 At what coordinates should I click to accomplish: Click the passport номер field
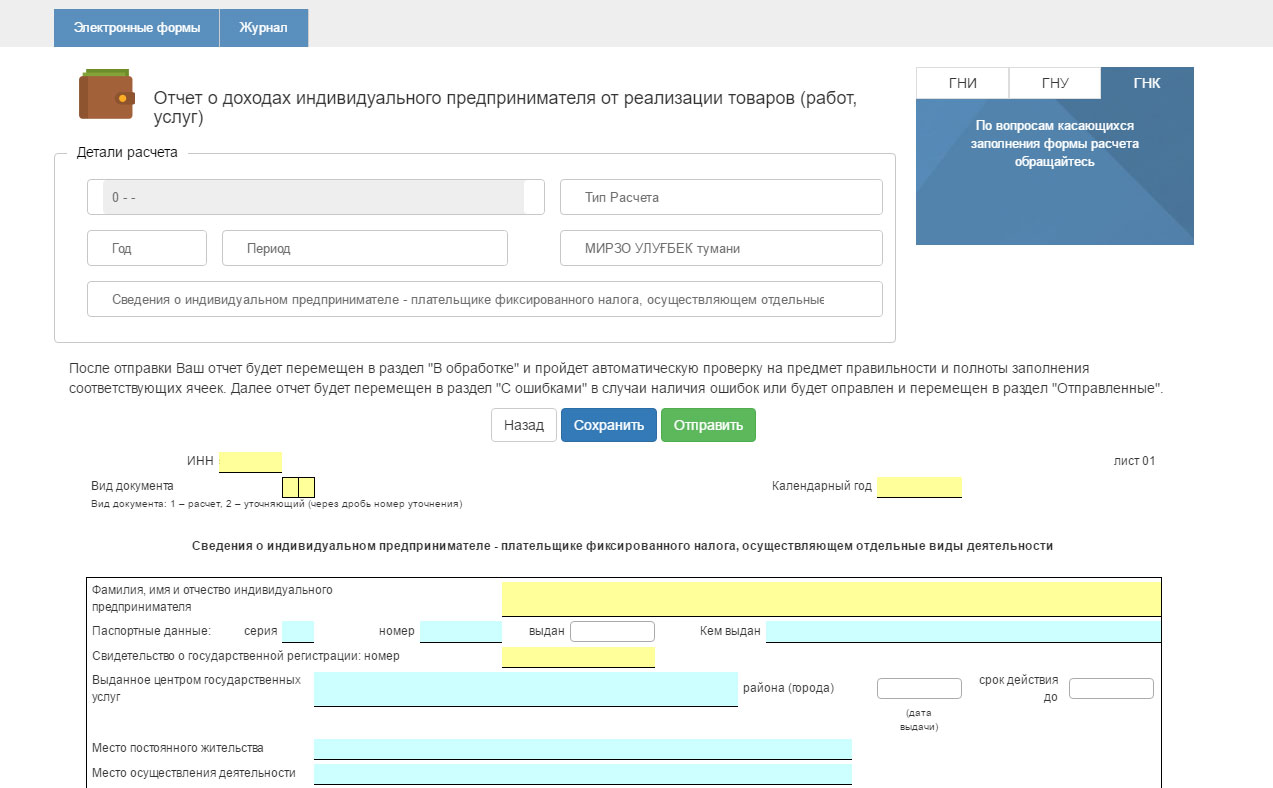point(460,631)
